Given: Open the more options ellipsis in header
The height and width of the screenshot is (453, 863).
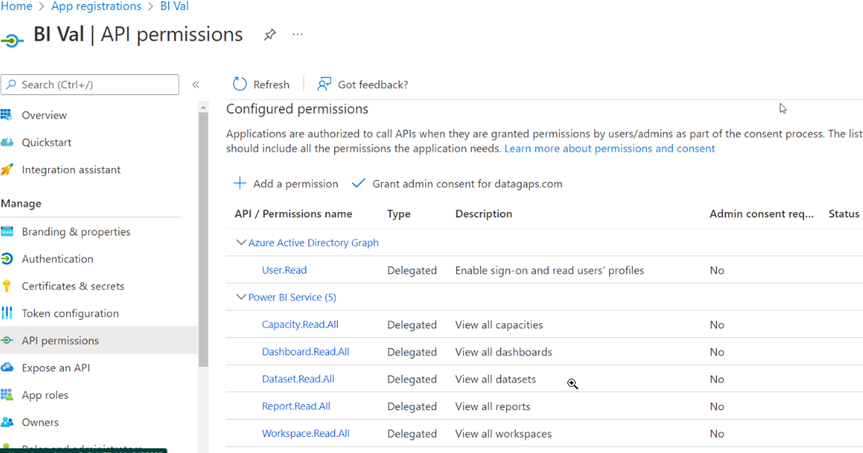Looking at the screenshot, I should pos(297,35).
